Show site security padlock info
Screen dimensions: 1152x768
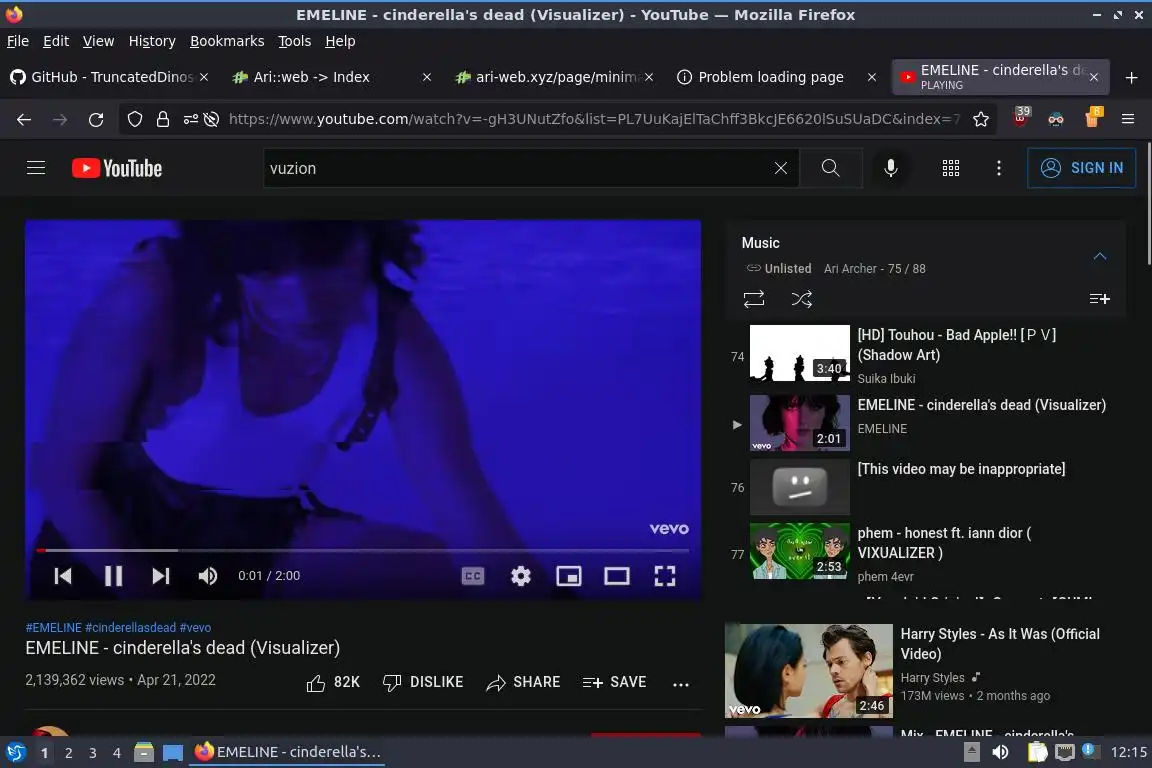(x=162, y=119)
